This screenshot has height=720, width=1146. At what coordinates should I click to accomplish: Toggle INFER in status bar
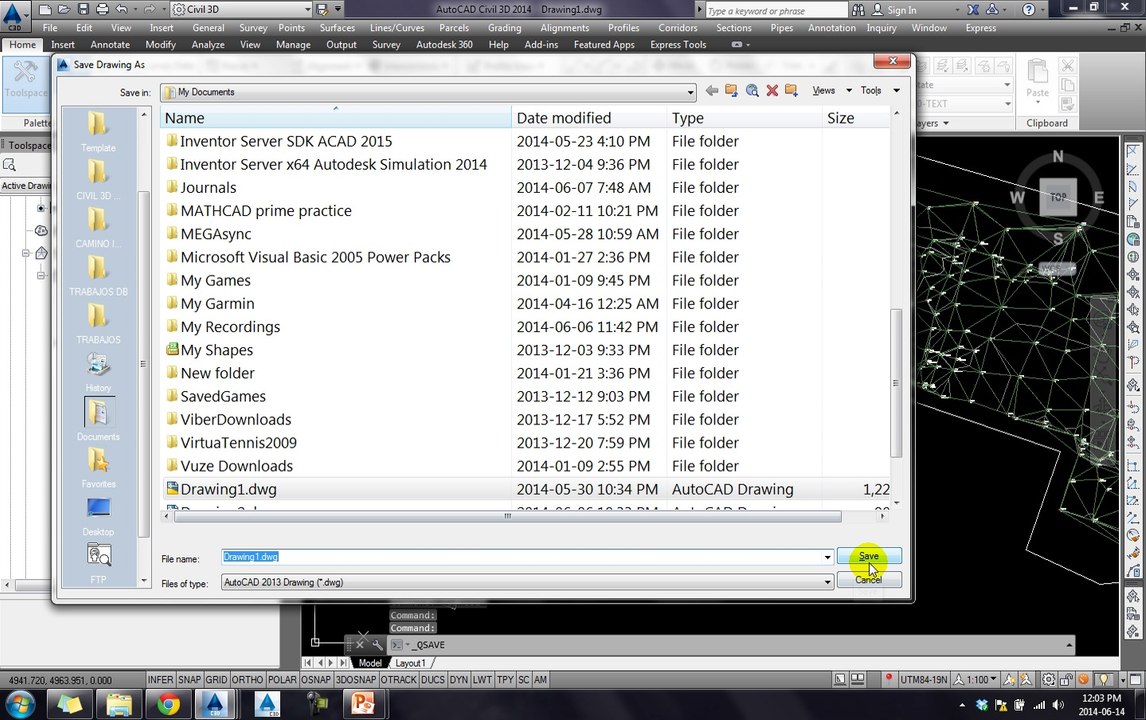(160, 679)
